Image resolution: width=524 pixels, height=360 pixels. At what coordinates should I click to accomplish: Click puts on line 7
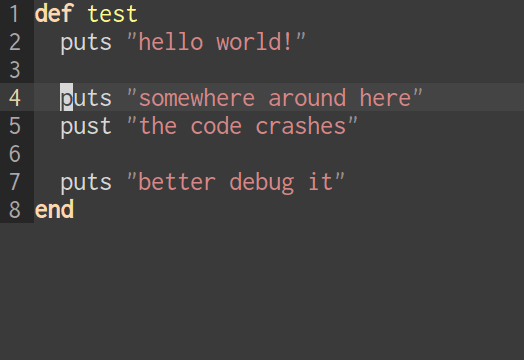86,183
